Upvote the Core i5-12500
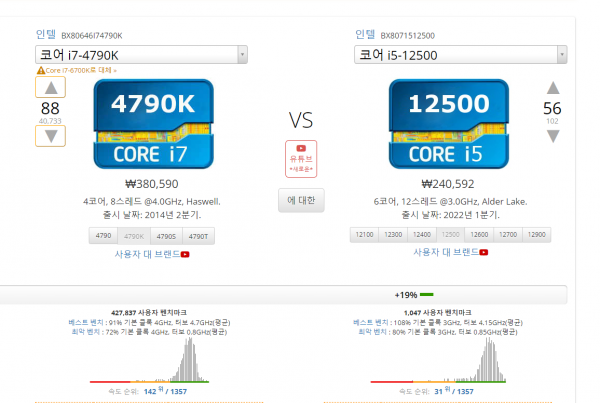 (x=553, y=88)
